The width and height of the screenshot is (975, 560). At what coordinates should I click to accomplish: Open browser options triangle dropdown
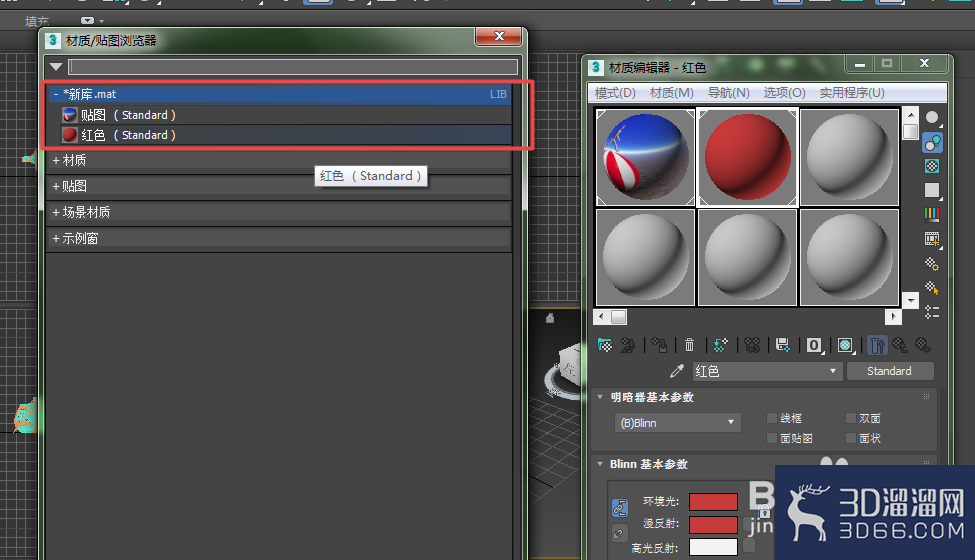[56, 67]
